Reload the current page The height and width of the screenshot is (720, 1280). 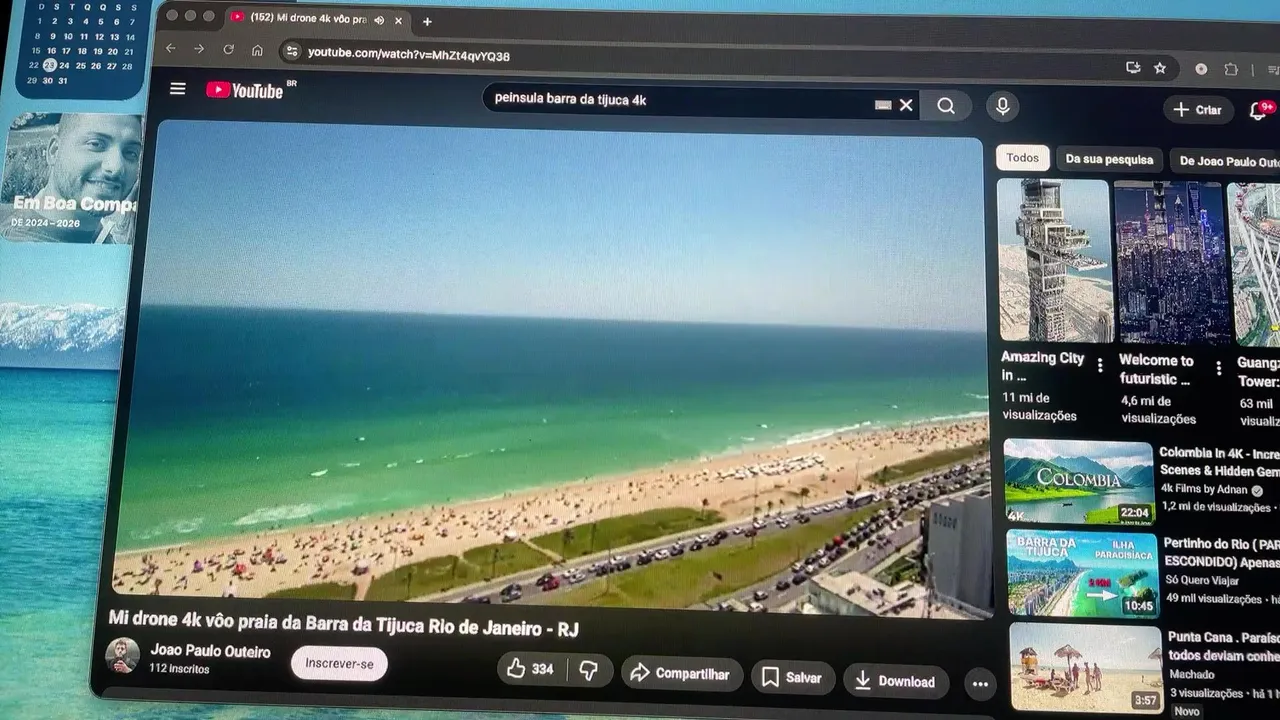point(228,49)
